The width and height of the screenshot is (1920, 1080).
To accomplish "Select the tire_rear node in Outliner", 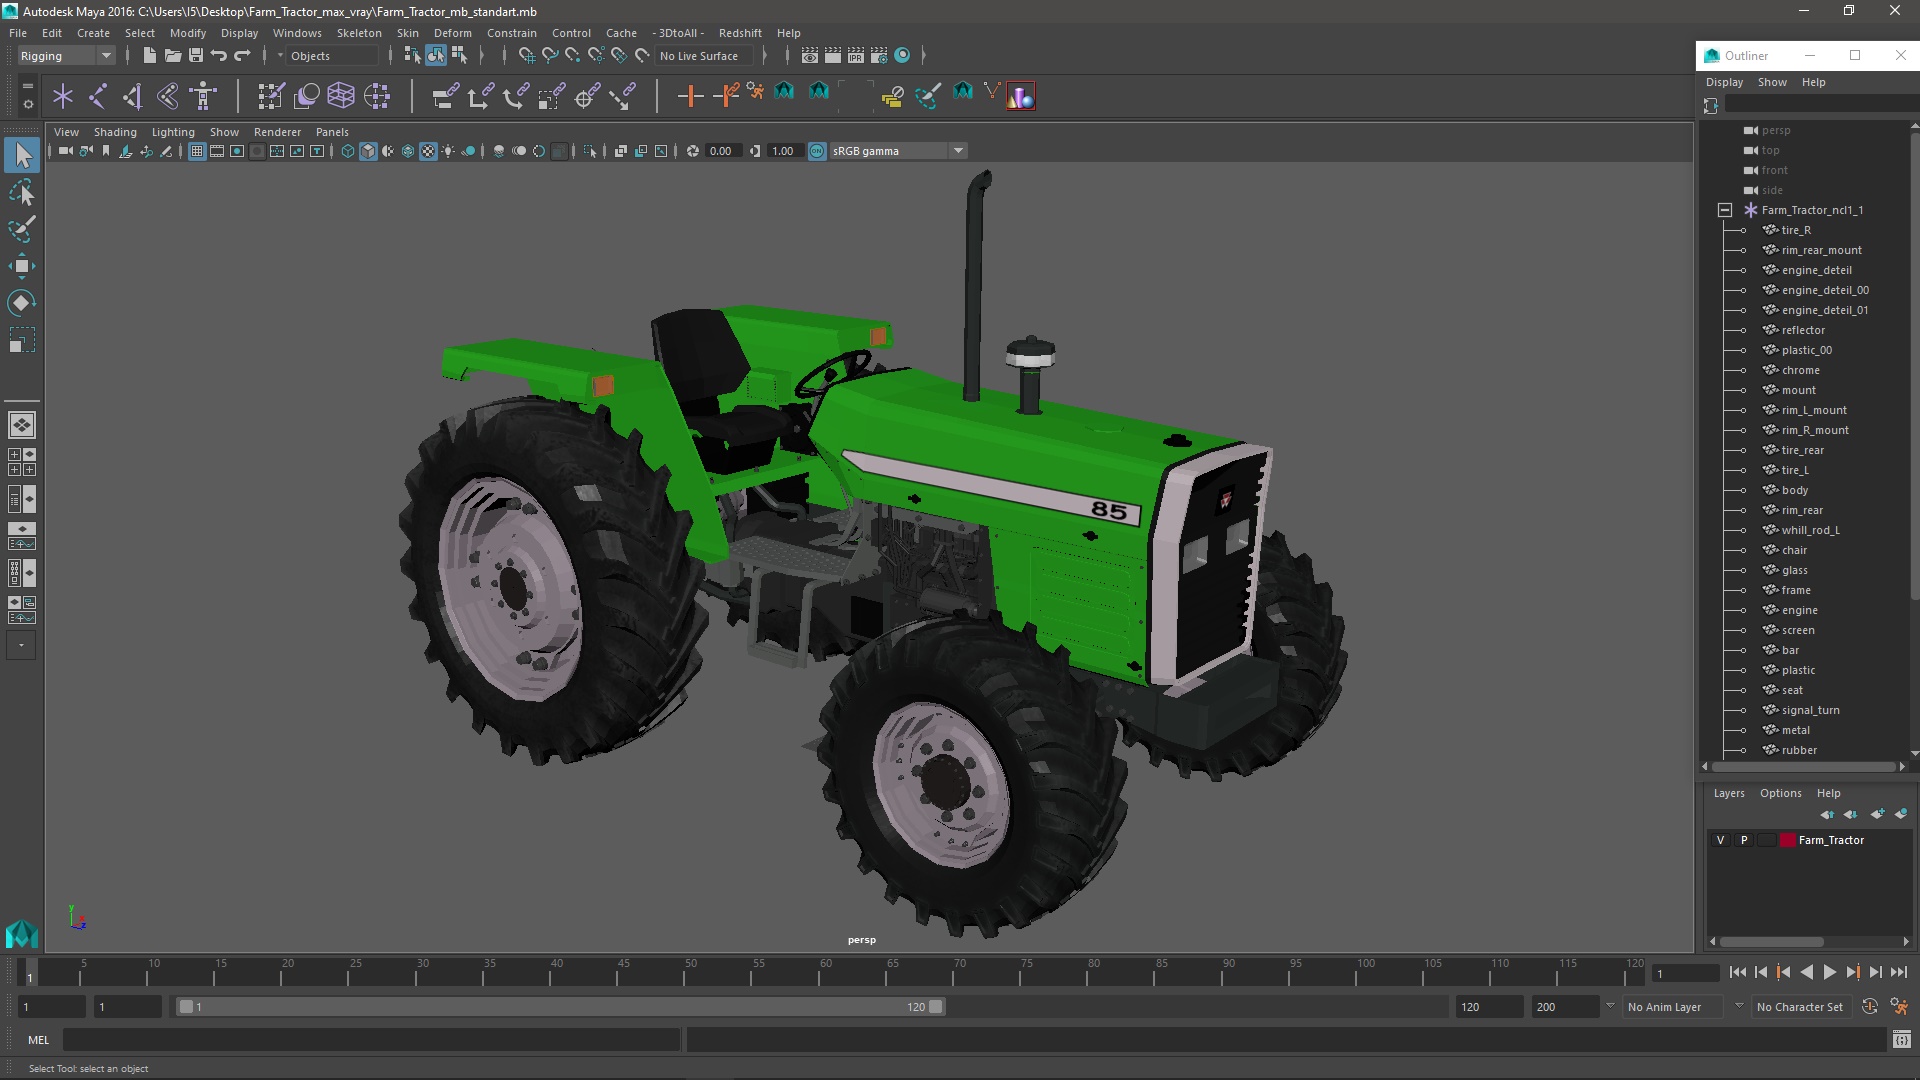I will pos(1802,450).
